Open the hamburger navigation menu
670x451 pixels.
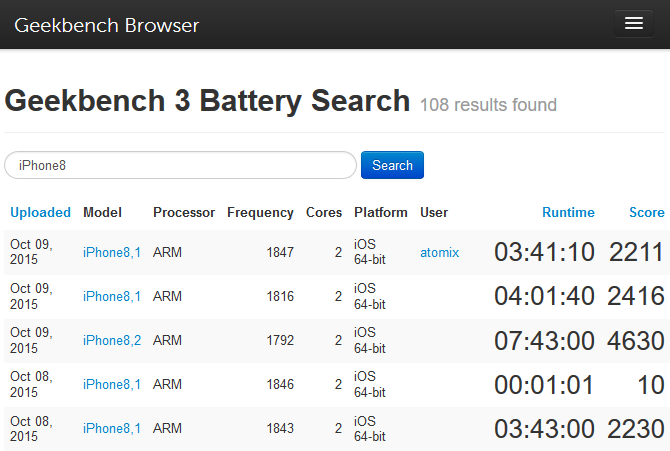[634, 24]
